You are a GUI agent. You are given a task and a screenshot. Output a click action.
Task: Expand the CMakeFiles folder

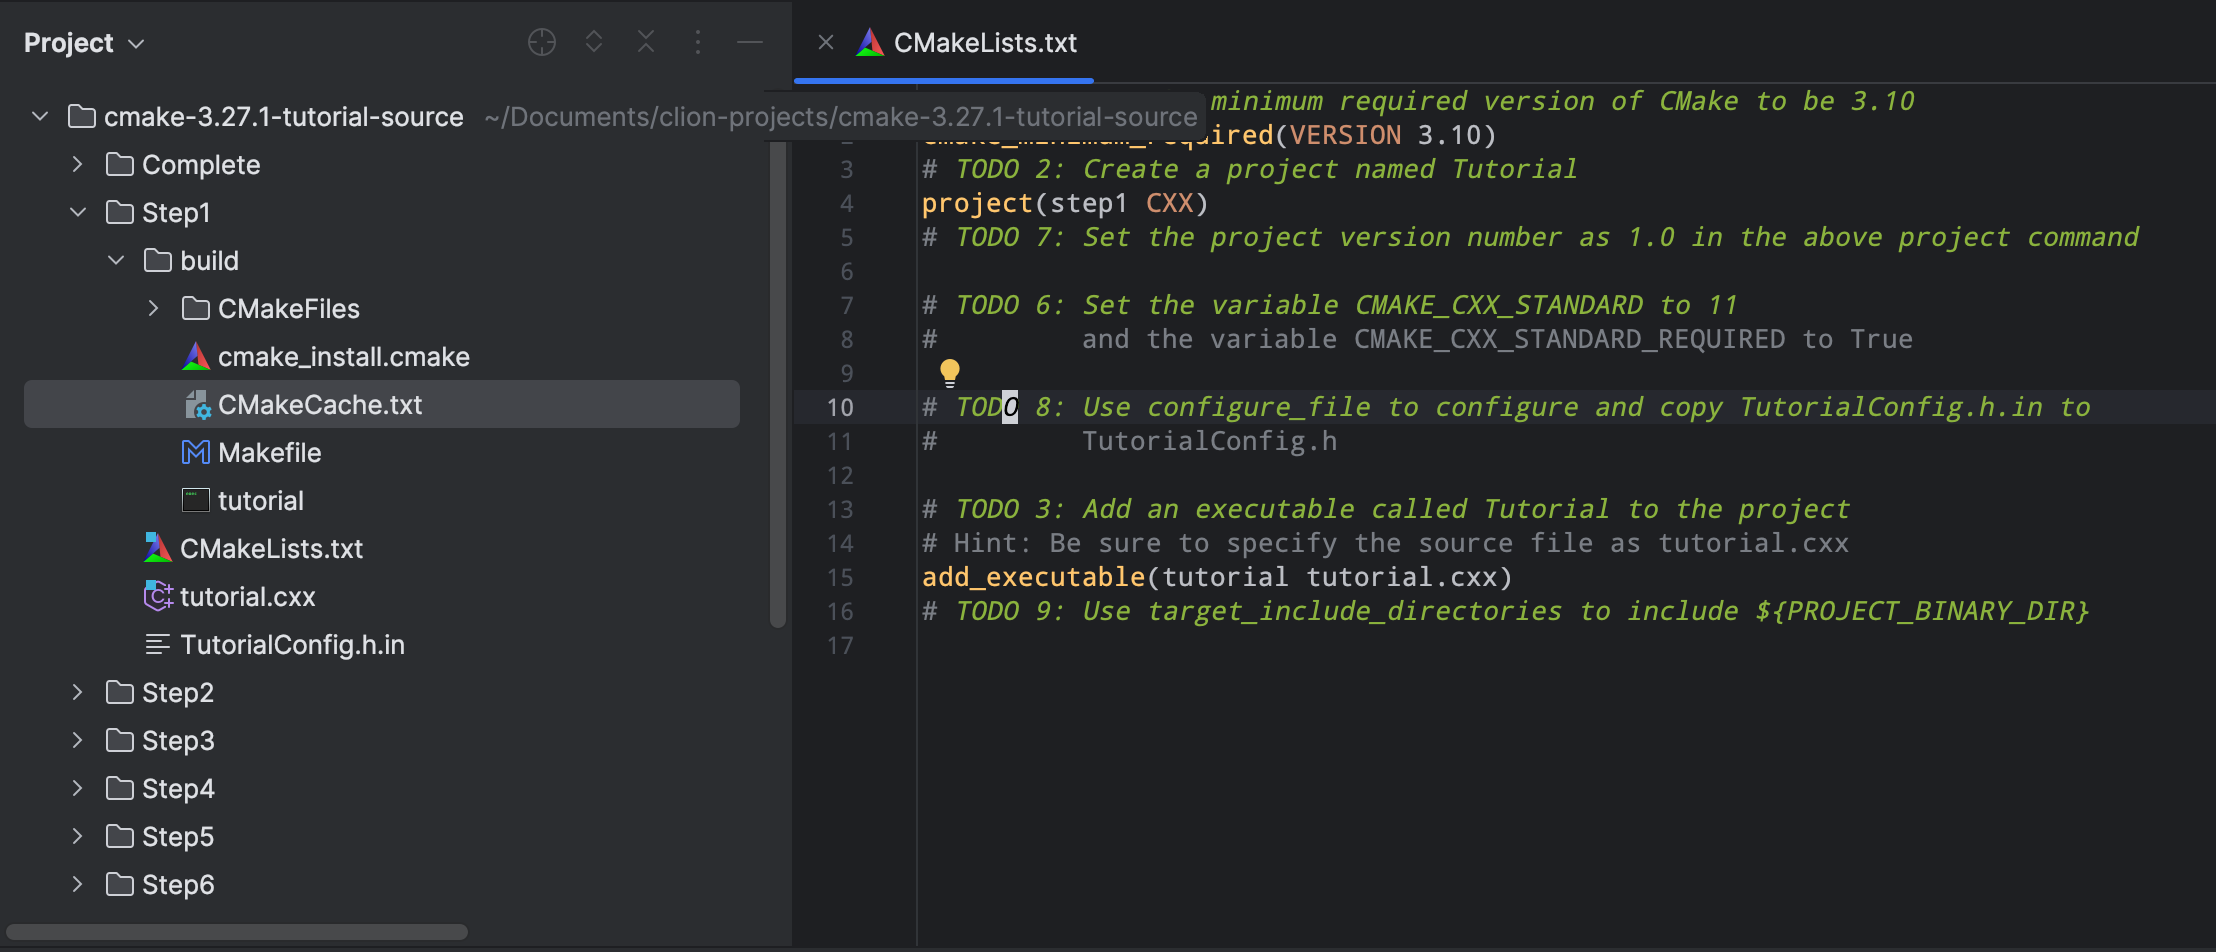[154, 308]
